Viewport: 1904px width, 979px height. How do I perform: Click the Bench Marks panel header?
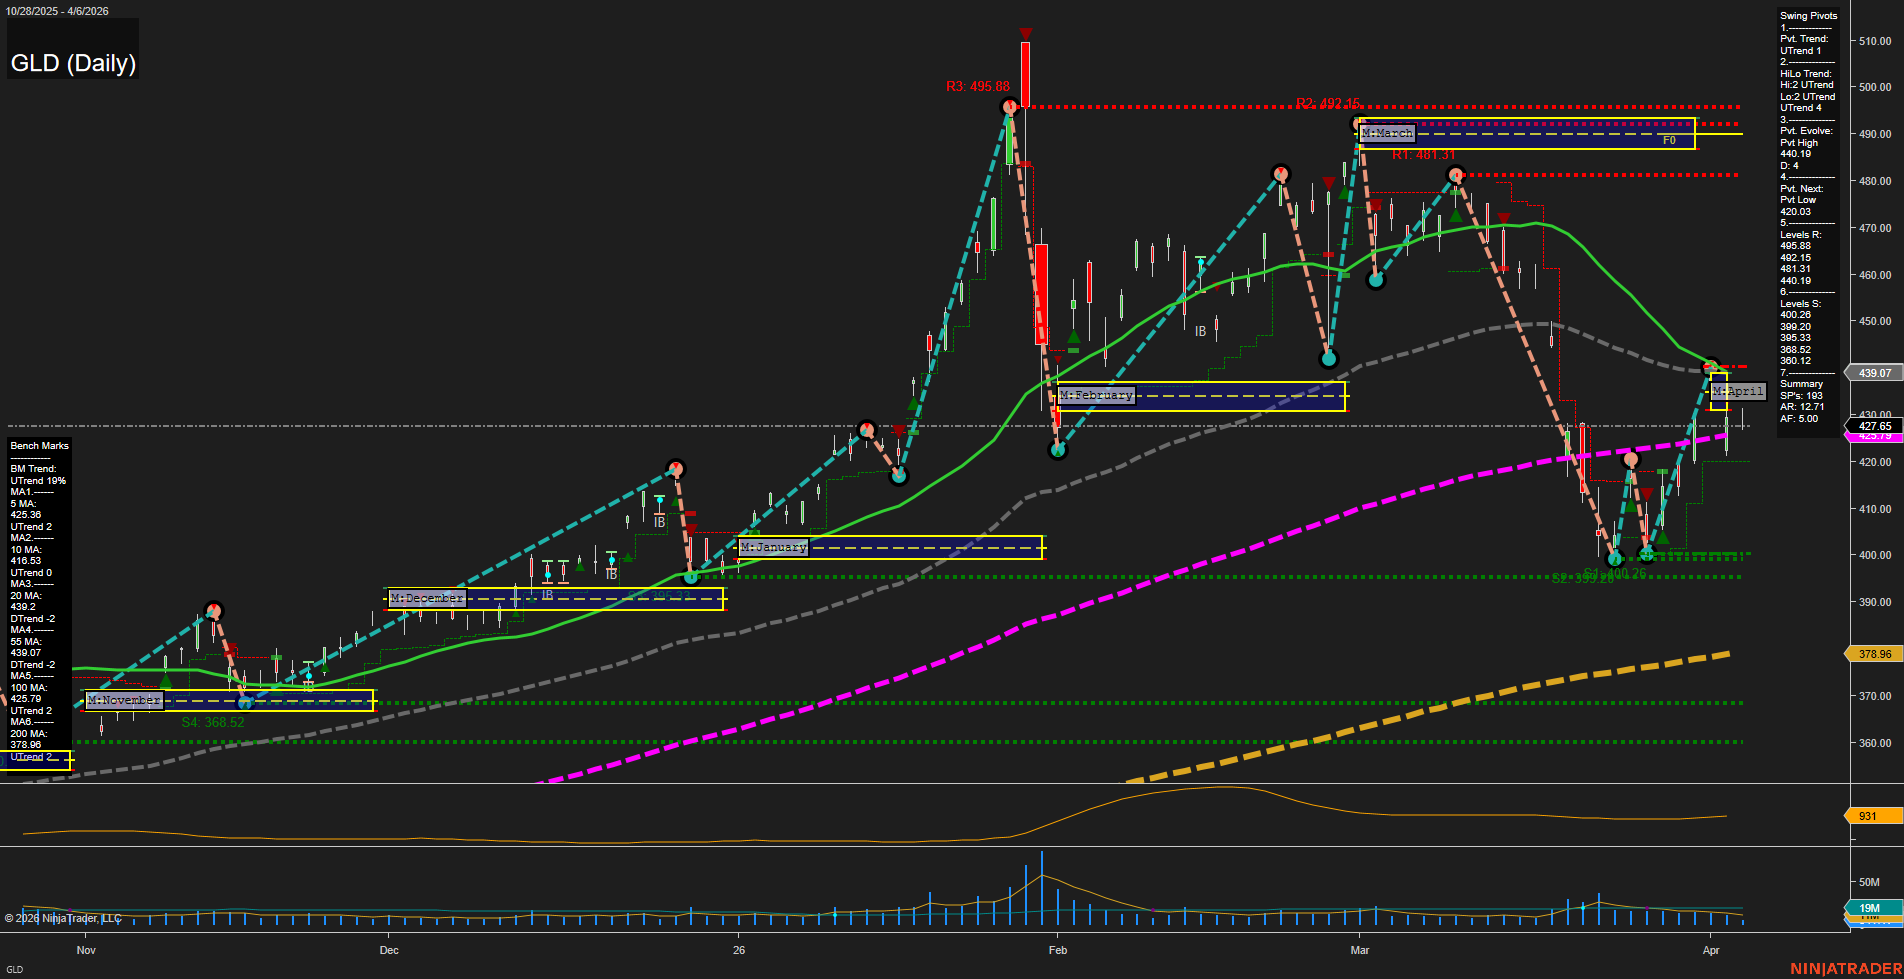[x=38, y=445]
